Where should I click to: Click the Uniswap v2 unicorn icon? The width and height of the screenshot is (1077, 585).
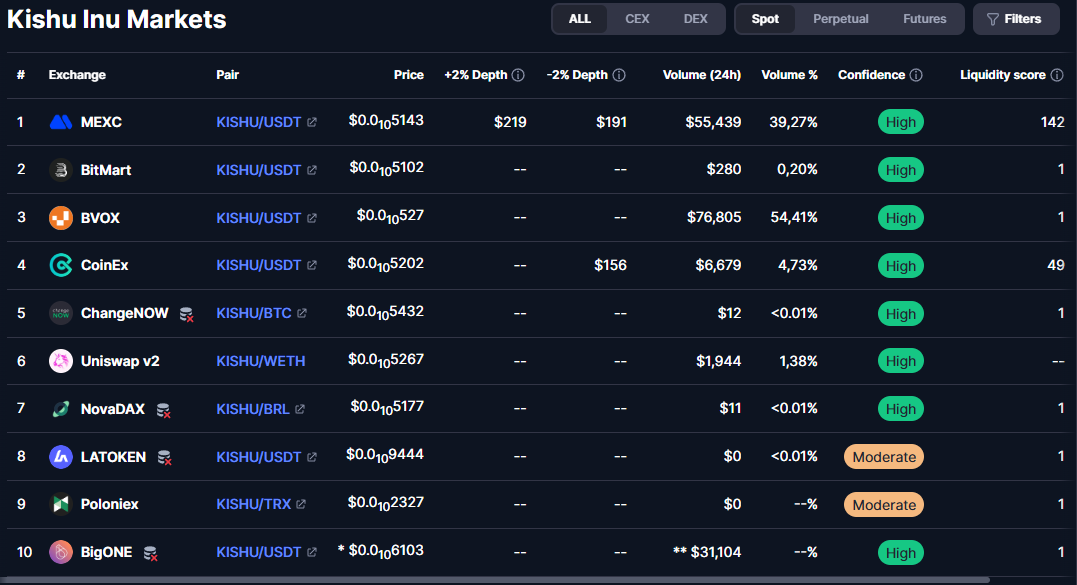click(x=61, y=361)
